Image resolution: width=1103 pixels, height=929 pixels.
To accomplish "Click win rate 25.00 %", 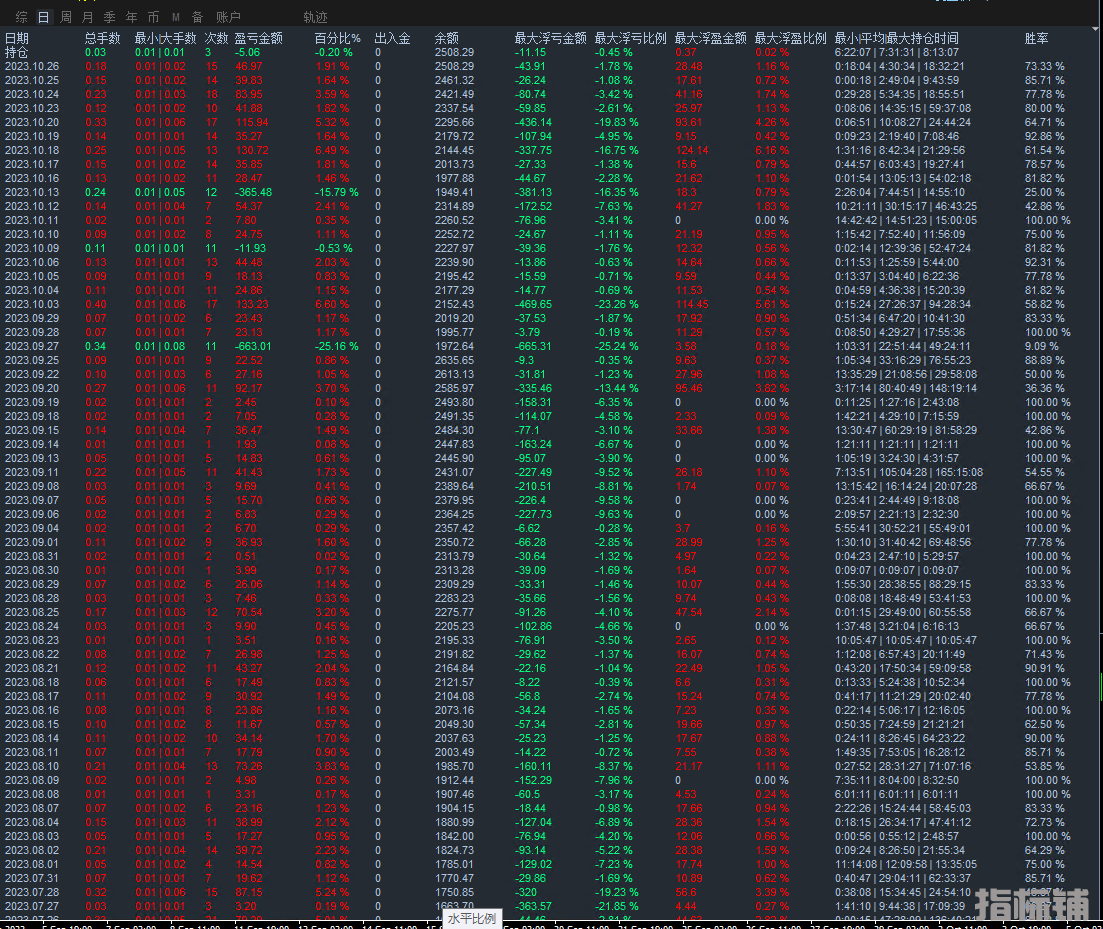I will point(1045,192).
